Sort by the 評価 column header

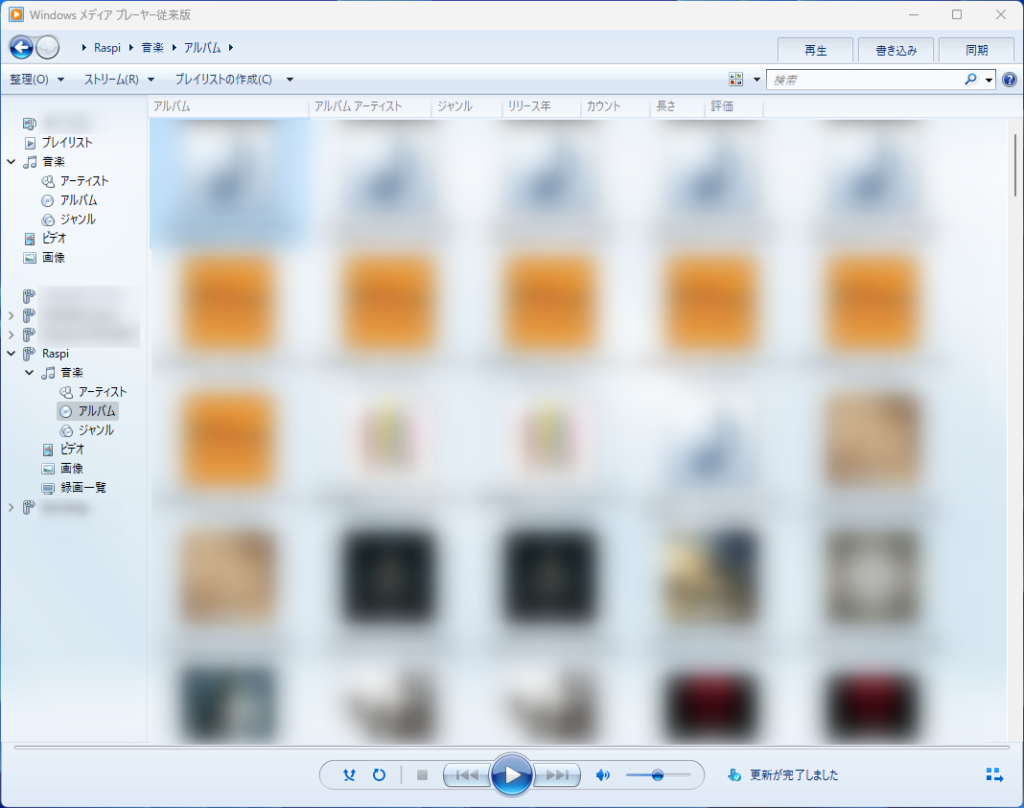(x=733, y=106)
